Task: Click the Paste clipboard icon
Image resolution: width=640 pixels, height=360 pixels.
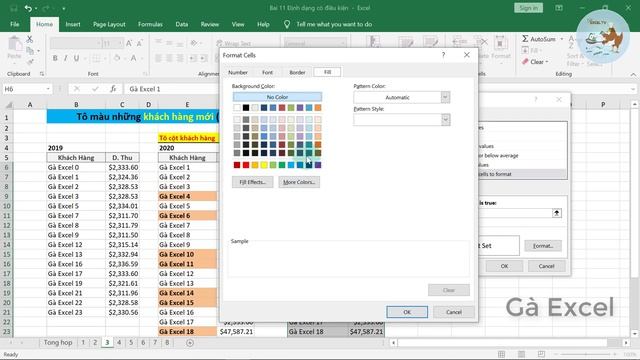Action: pos(14,44)
